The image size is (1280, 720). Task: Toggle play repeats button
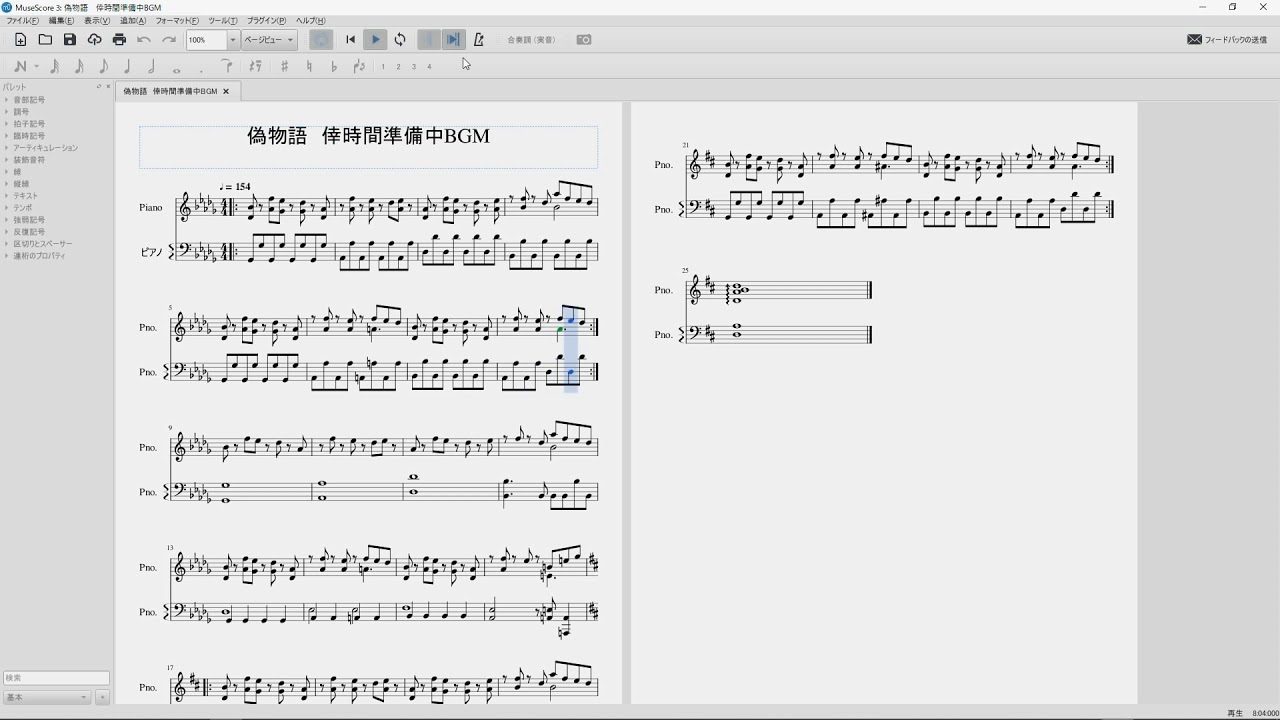pyautogui.click(x=428, y=40)
